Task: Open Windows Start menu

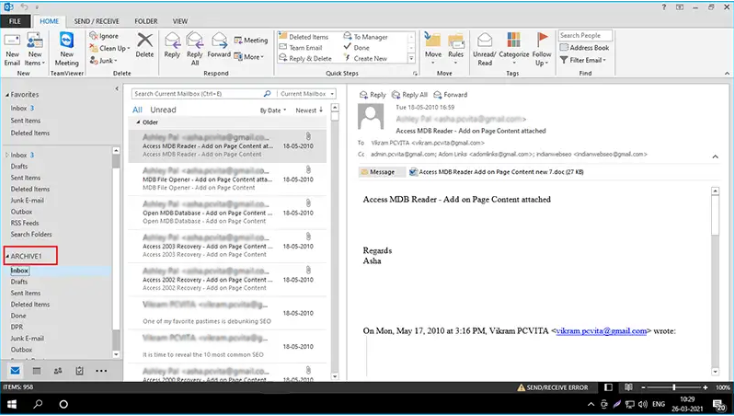Action: (x=12, y=404)
